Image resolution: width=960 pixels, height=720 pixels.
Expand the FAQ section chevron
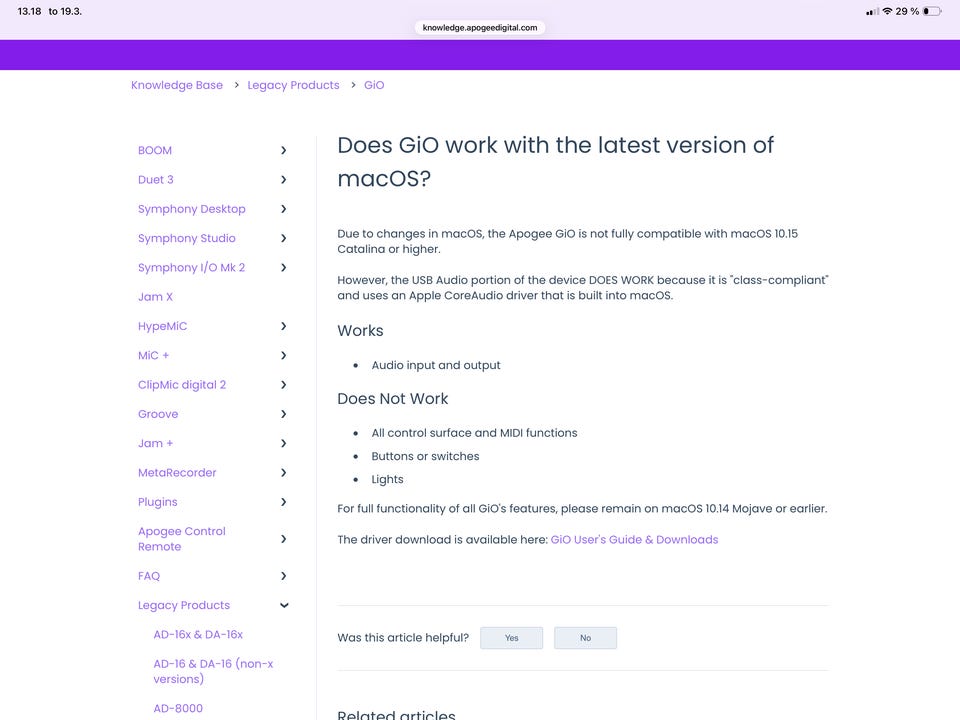284,576
